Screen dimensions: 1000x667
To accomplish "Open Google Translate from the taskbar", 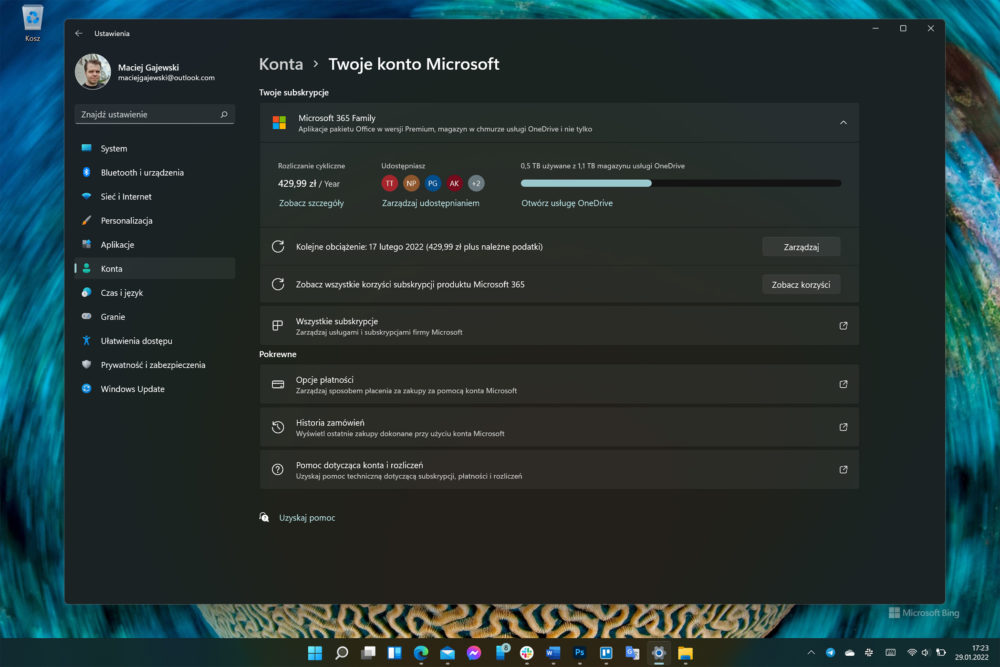I will click(633, 653).
